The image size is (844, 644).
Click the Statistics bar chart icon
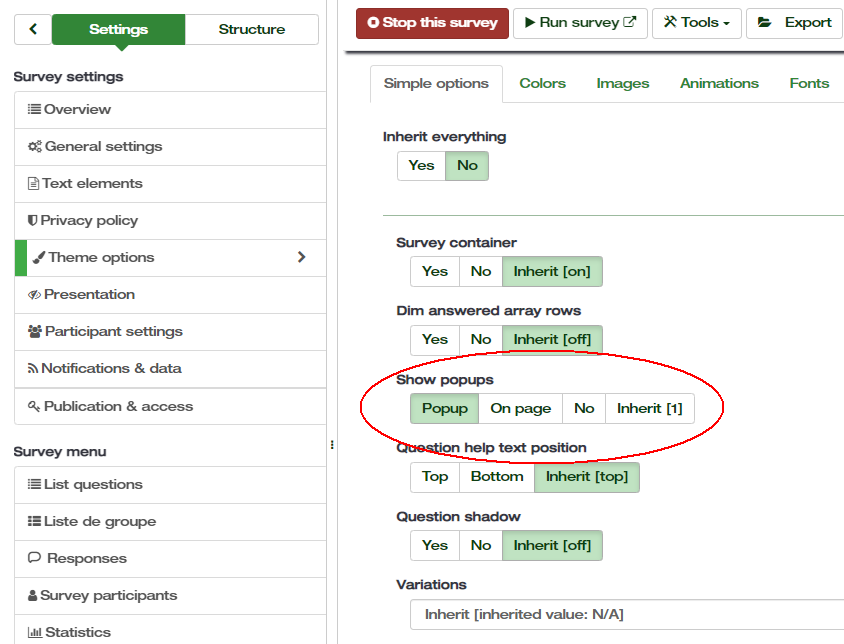point(34,633)
